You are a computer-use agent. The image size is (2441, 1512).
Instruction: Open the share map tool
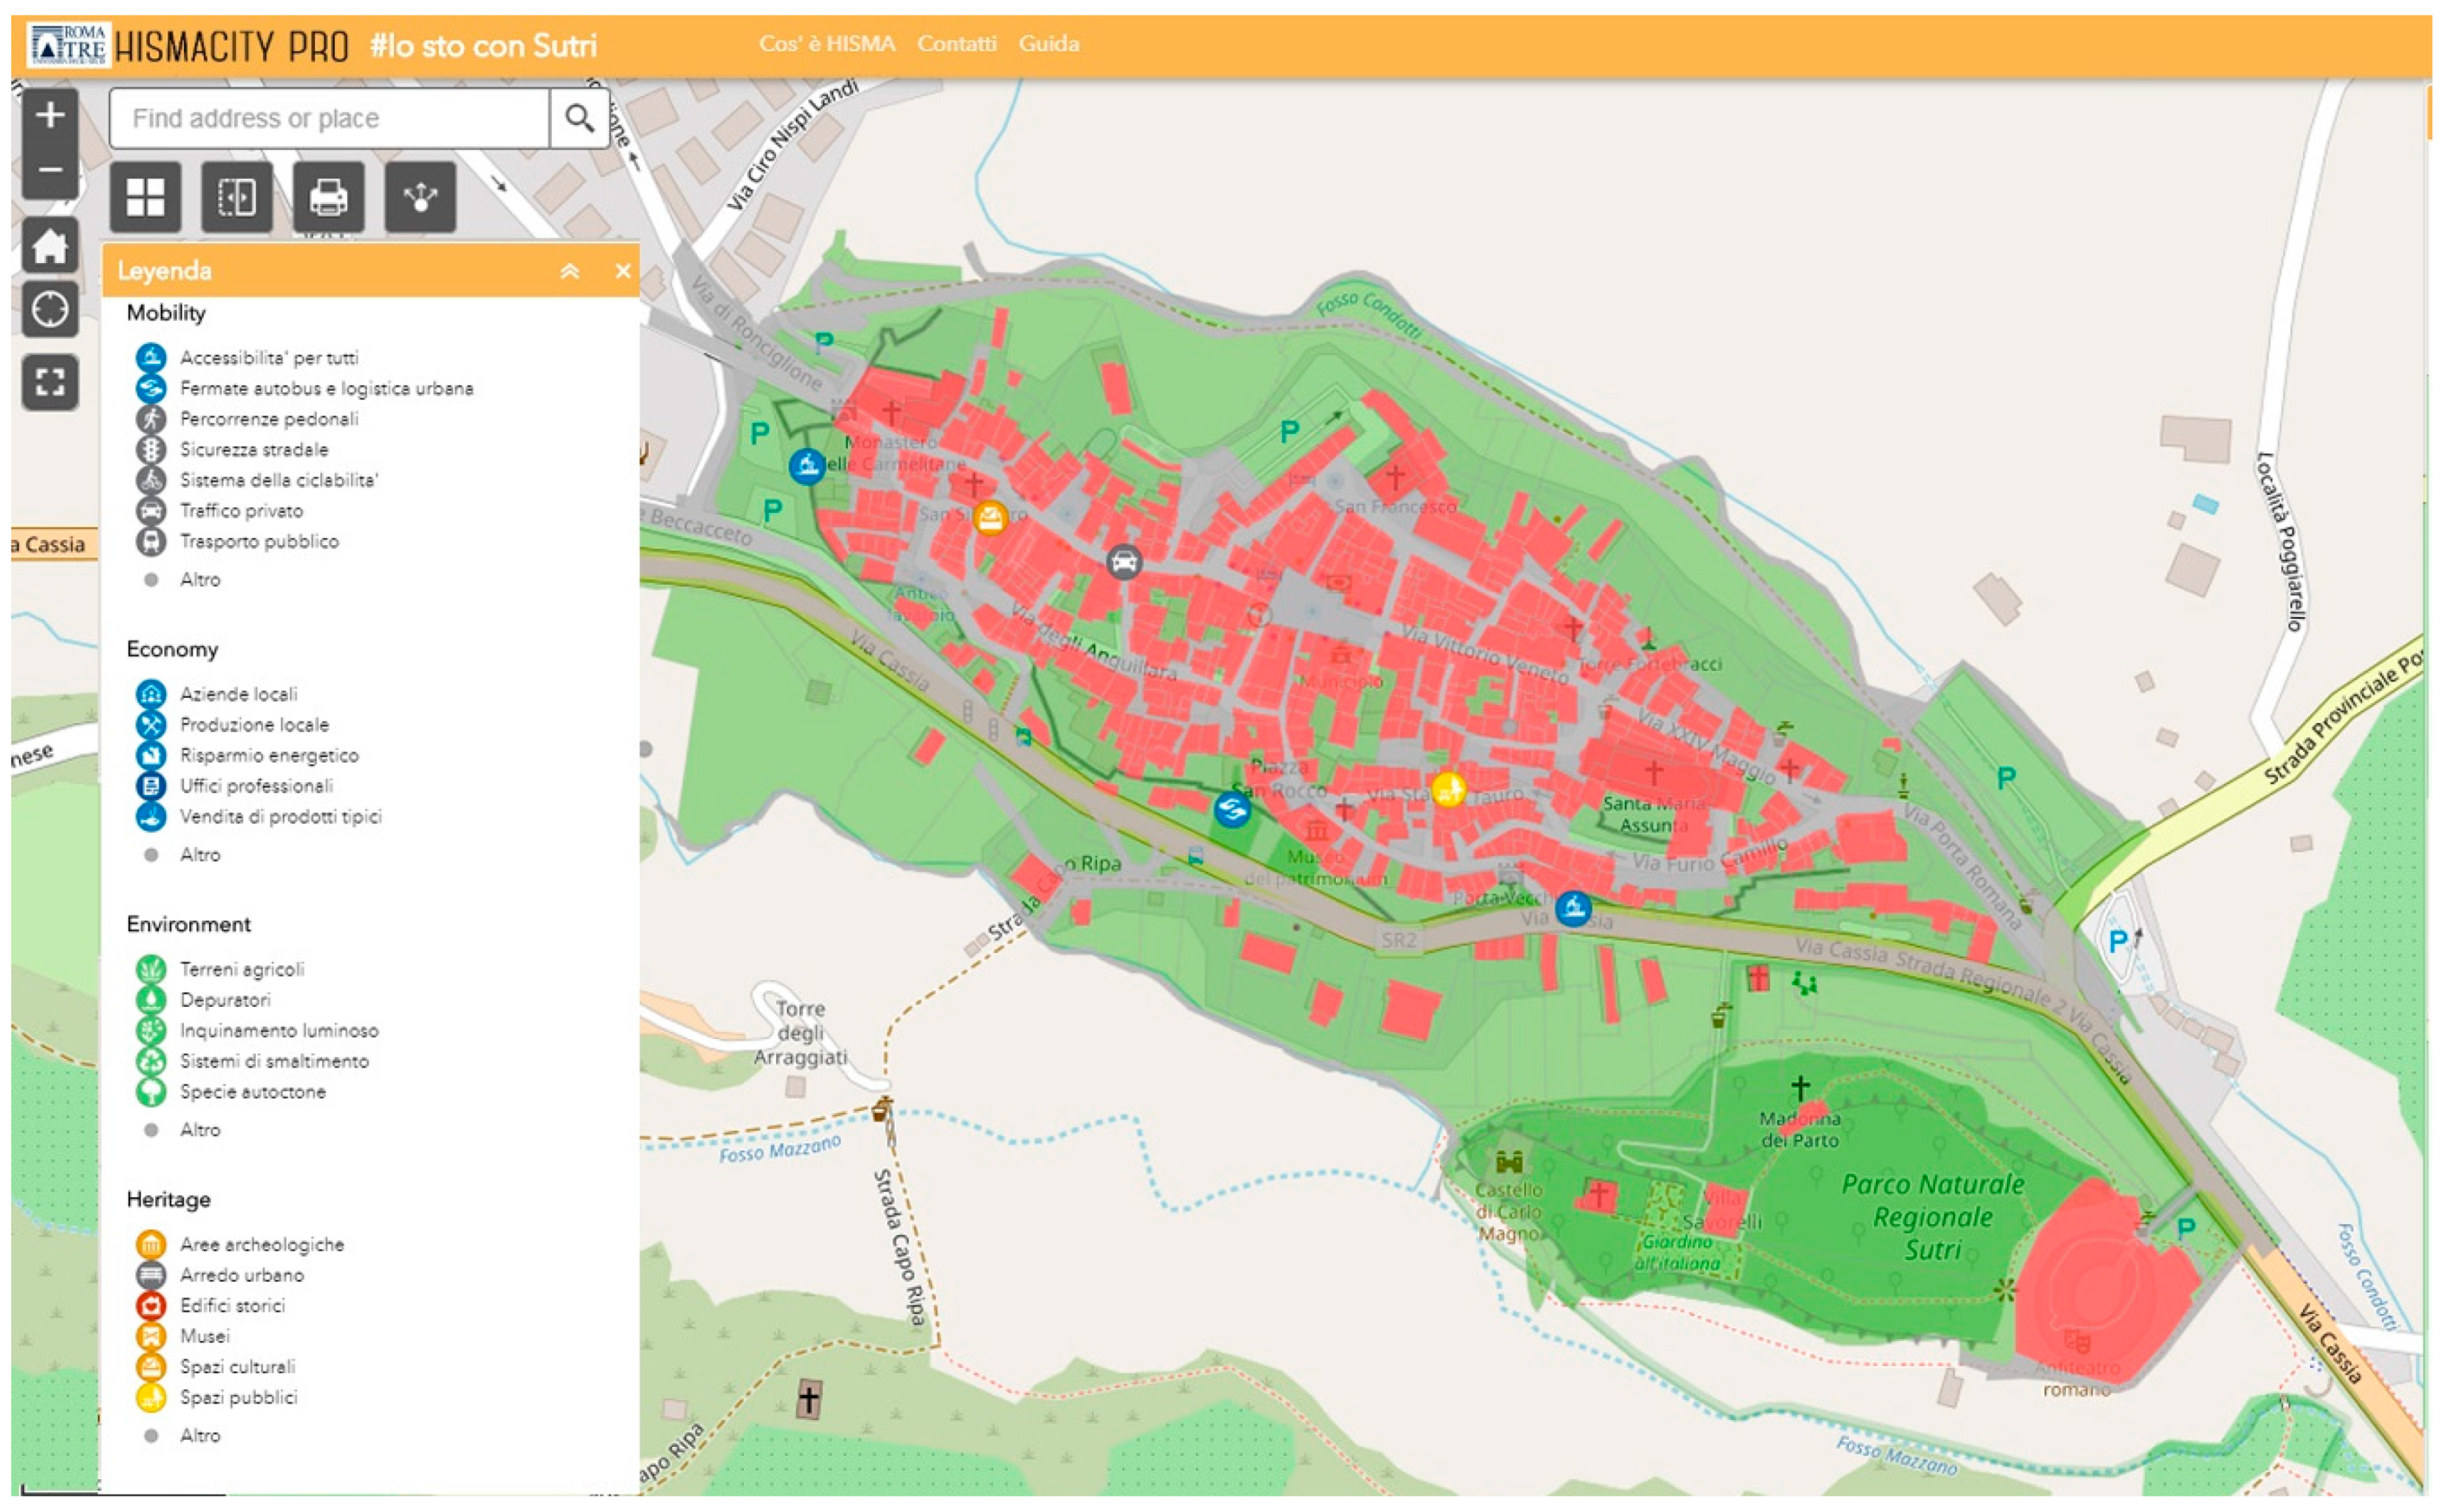click(421, 197)
